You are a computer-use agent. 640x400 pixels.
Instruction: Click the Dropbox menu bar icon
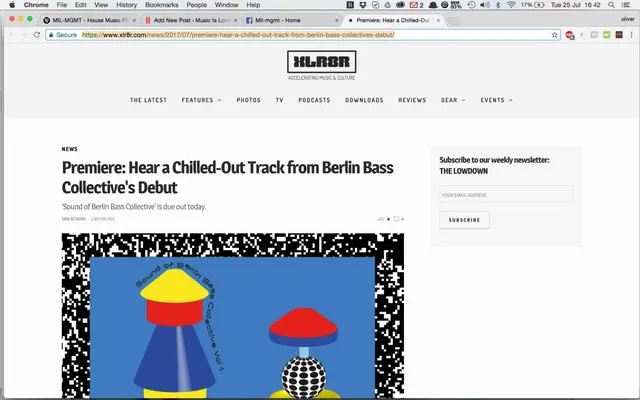(x=362, y=5)
